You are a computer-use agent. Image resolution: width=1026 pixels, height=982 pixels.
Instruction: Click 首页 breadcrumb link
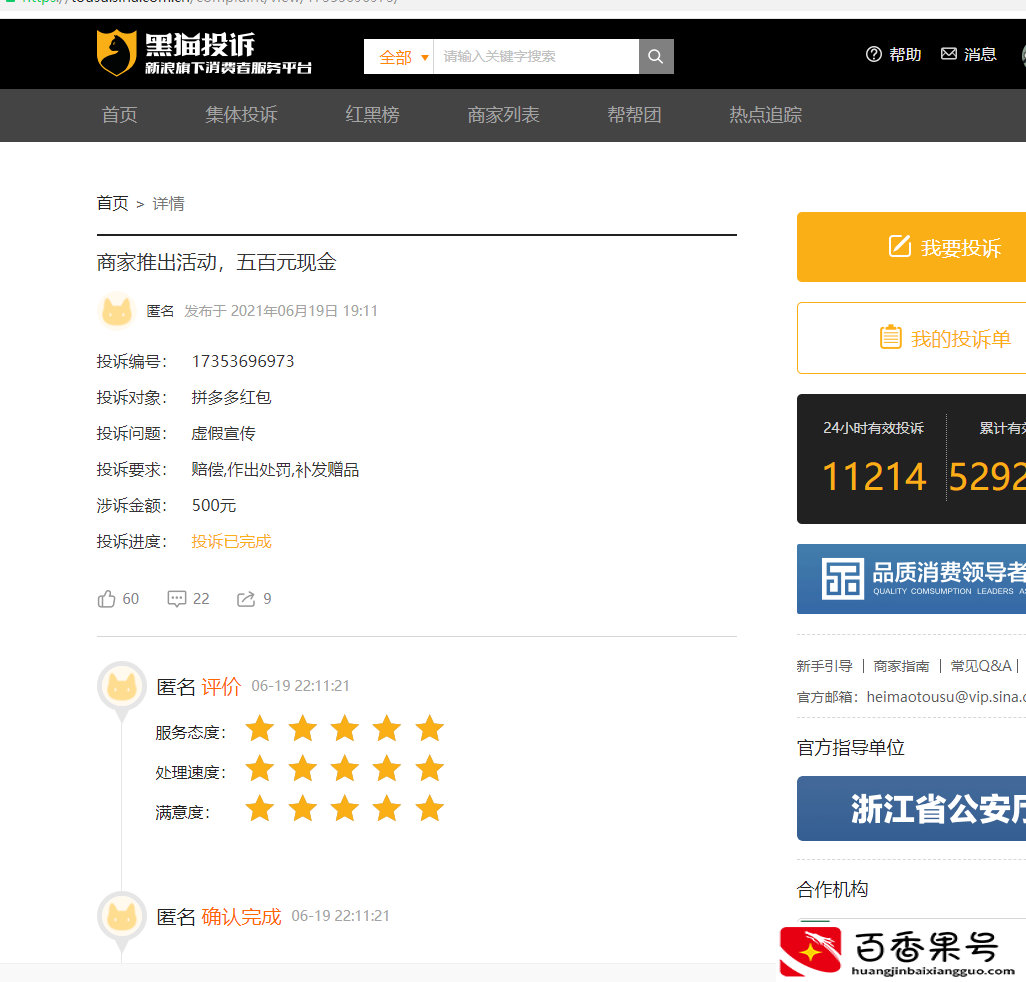[113, 203]
